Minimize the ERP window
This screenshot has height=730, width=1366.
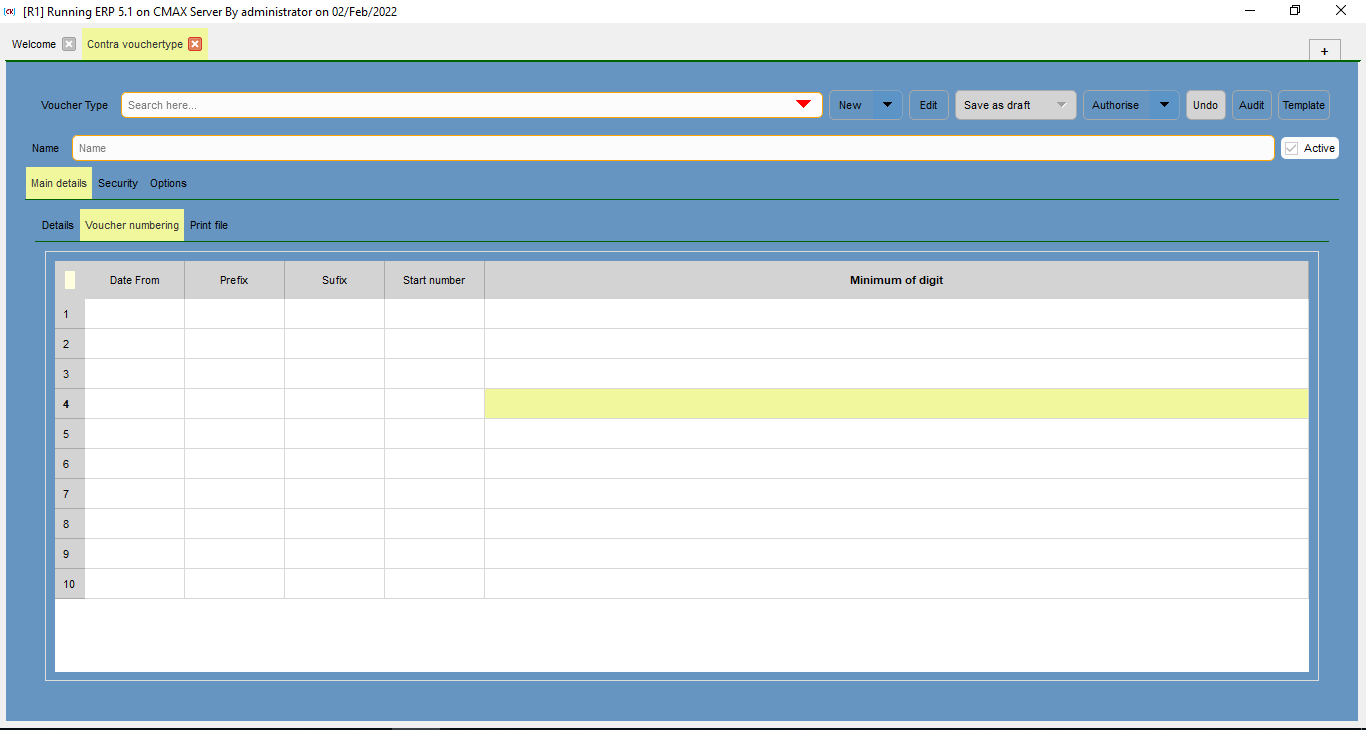point(1250,11)
